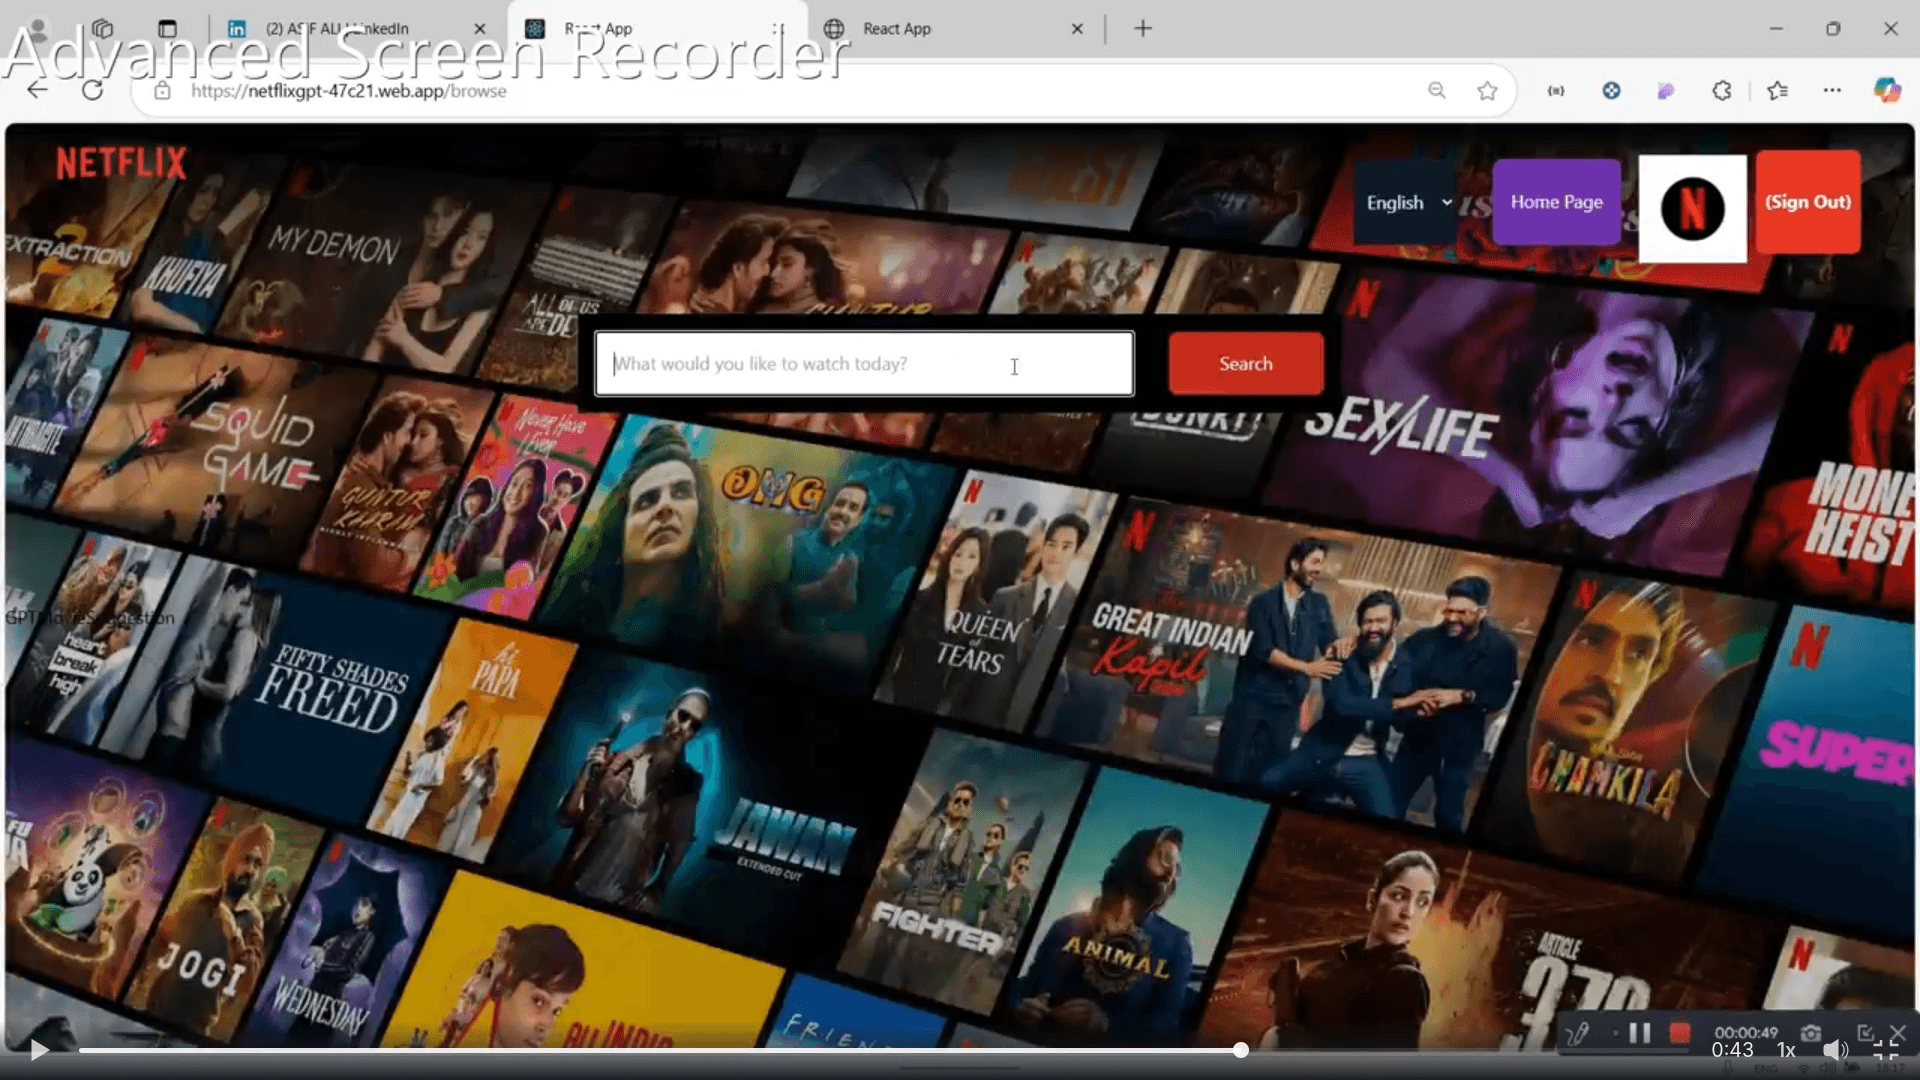Click the Netflix logo in the page header

tap(121, 163)
